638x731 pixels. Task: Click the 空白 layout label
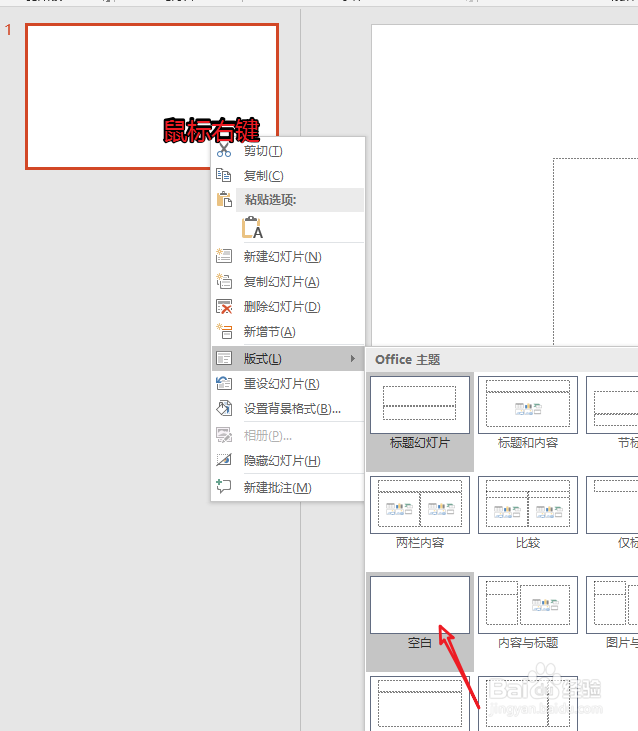click(x=420, y=643)
